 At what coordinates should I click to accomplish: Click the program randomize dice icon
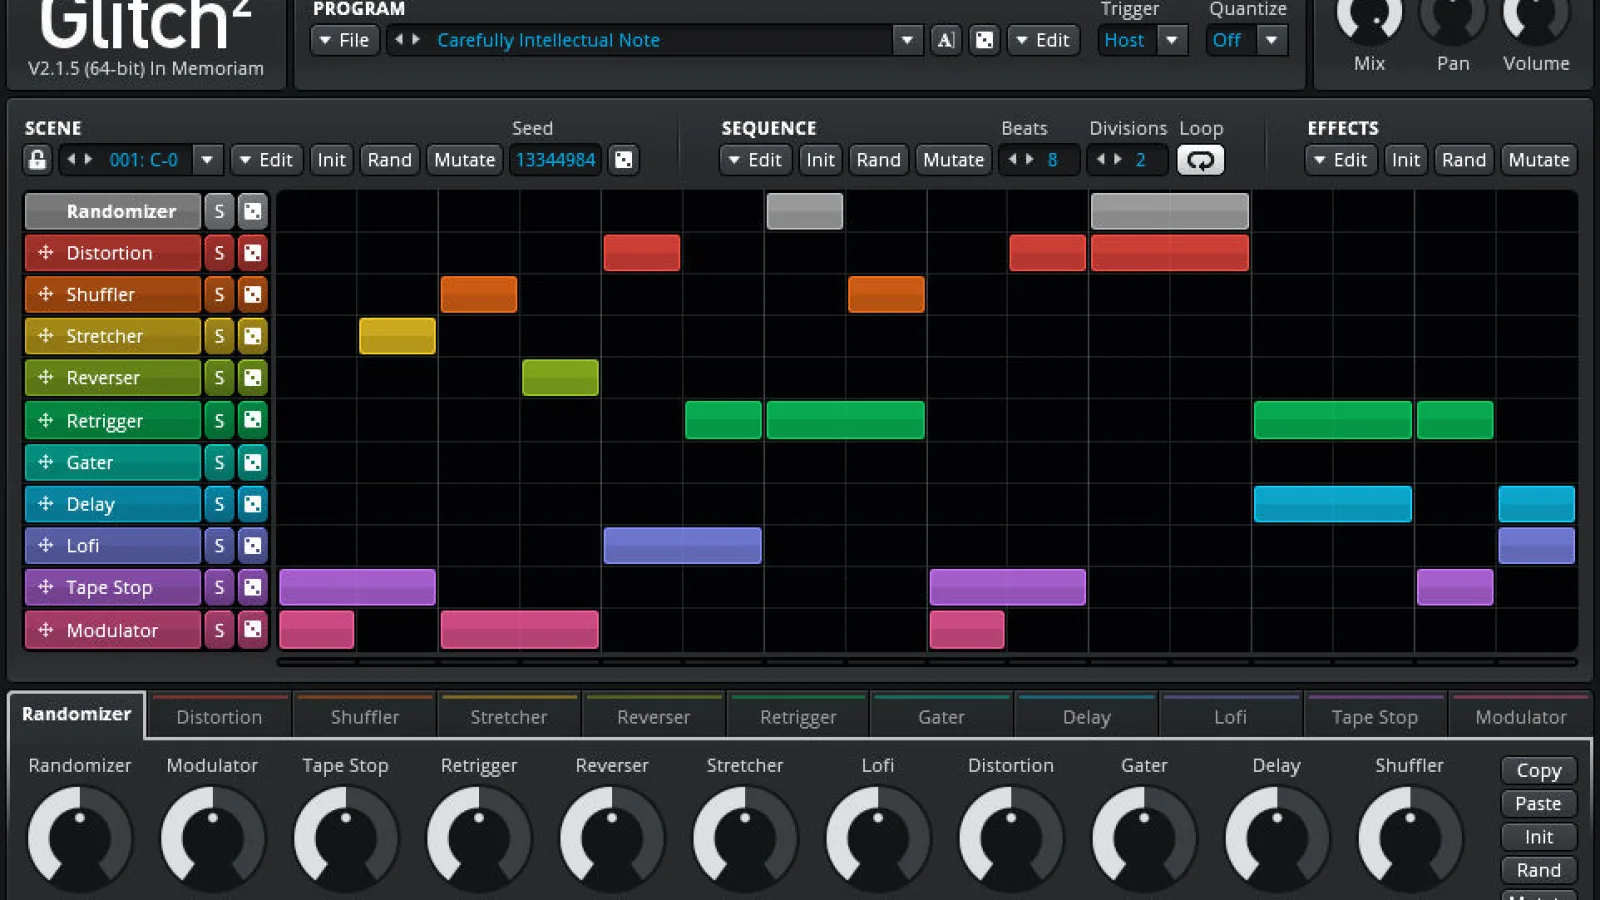(985, 40)
